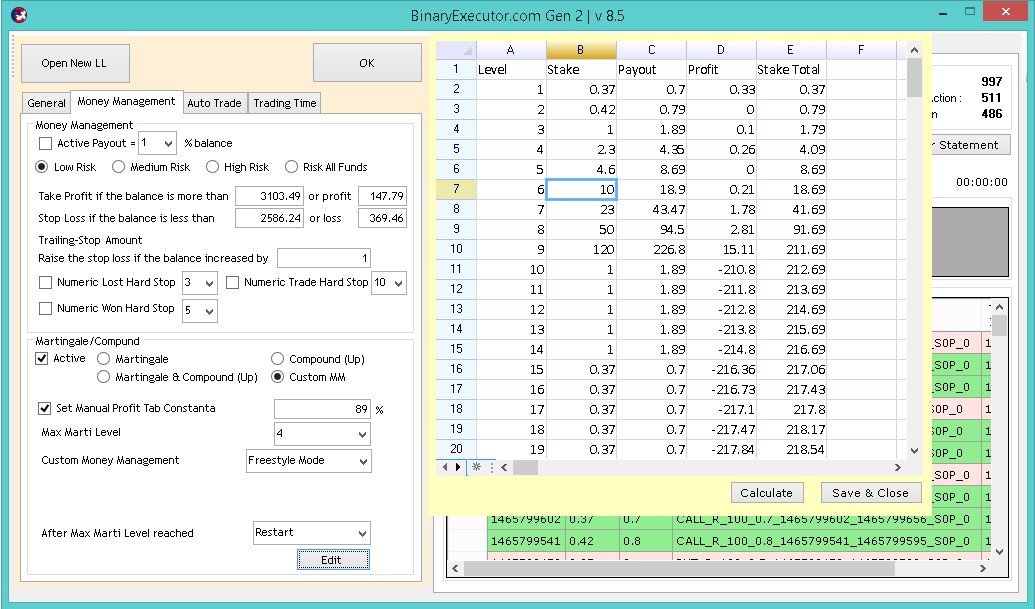
Task: Click spreadsheet vertical scrollbar down arrow
Action: [914, 451]
